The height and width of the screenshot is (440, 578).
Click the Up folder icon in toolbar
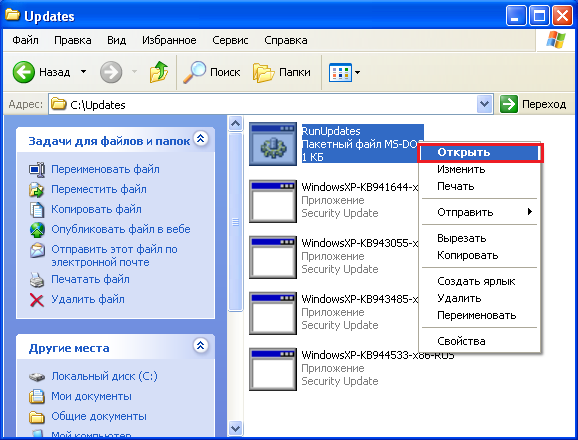pos(159,72)
